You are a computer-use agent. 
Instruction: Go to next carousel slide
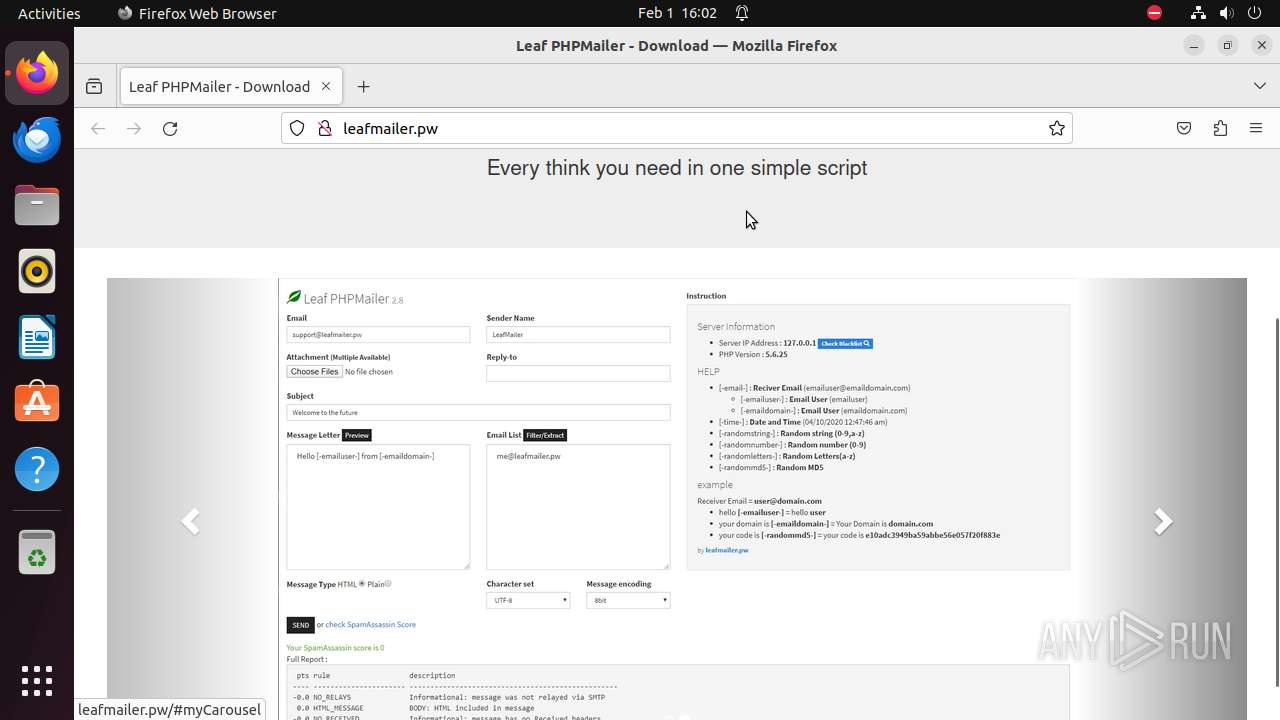(x=1163, y=521)
